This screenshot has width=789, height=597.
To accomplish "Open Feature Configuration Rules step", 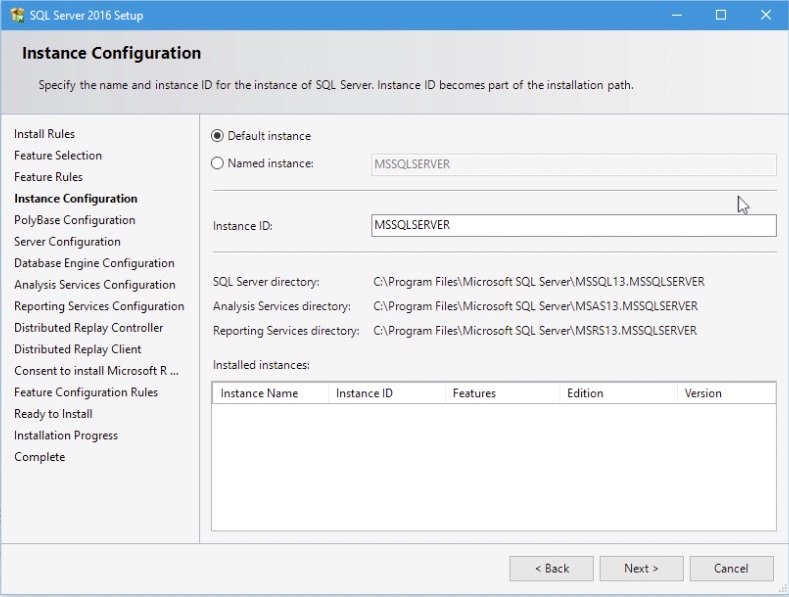I will click(86, 392).
